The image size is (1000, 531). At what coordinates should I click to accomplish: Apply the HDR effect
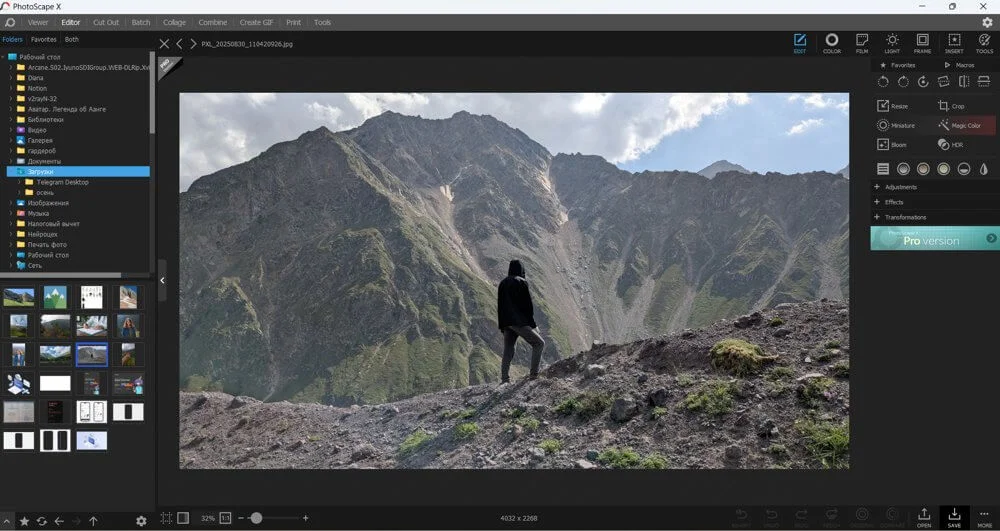coord(950,145)
